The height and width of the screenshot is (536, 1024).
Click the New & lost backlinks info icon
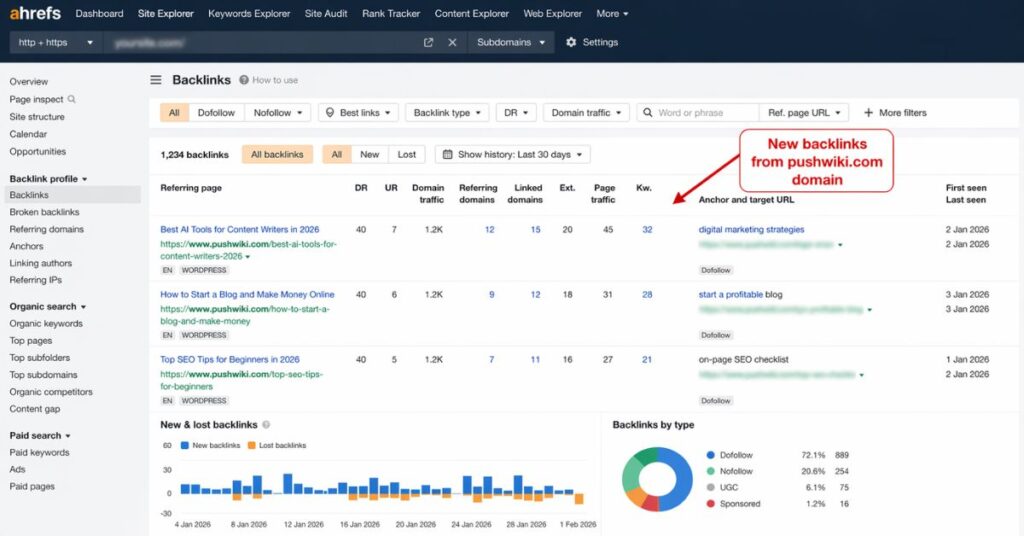(x=266, y=424)
